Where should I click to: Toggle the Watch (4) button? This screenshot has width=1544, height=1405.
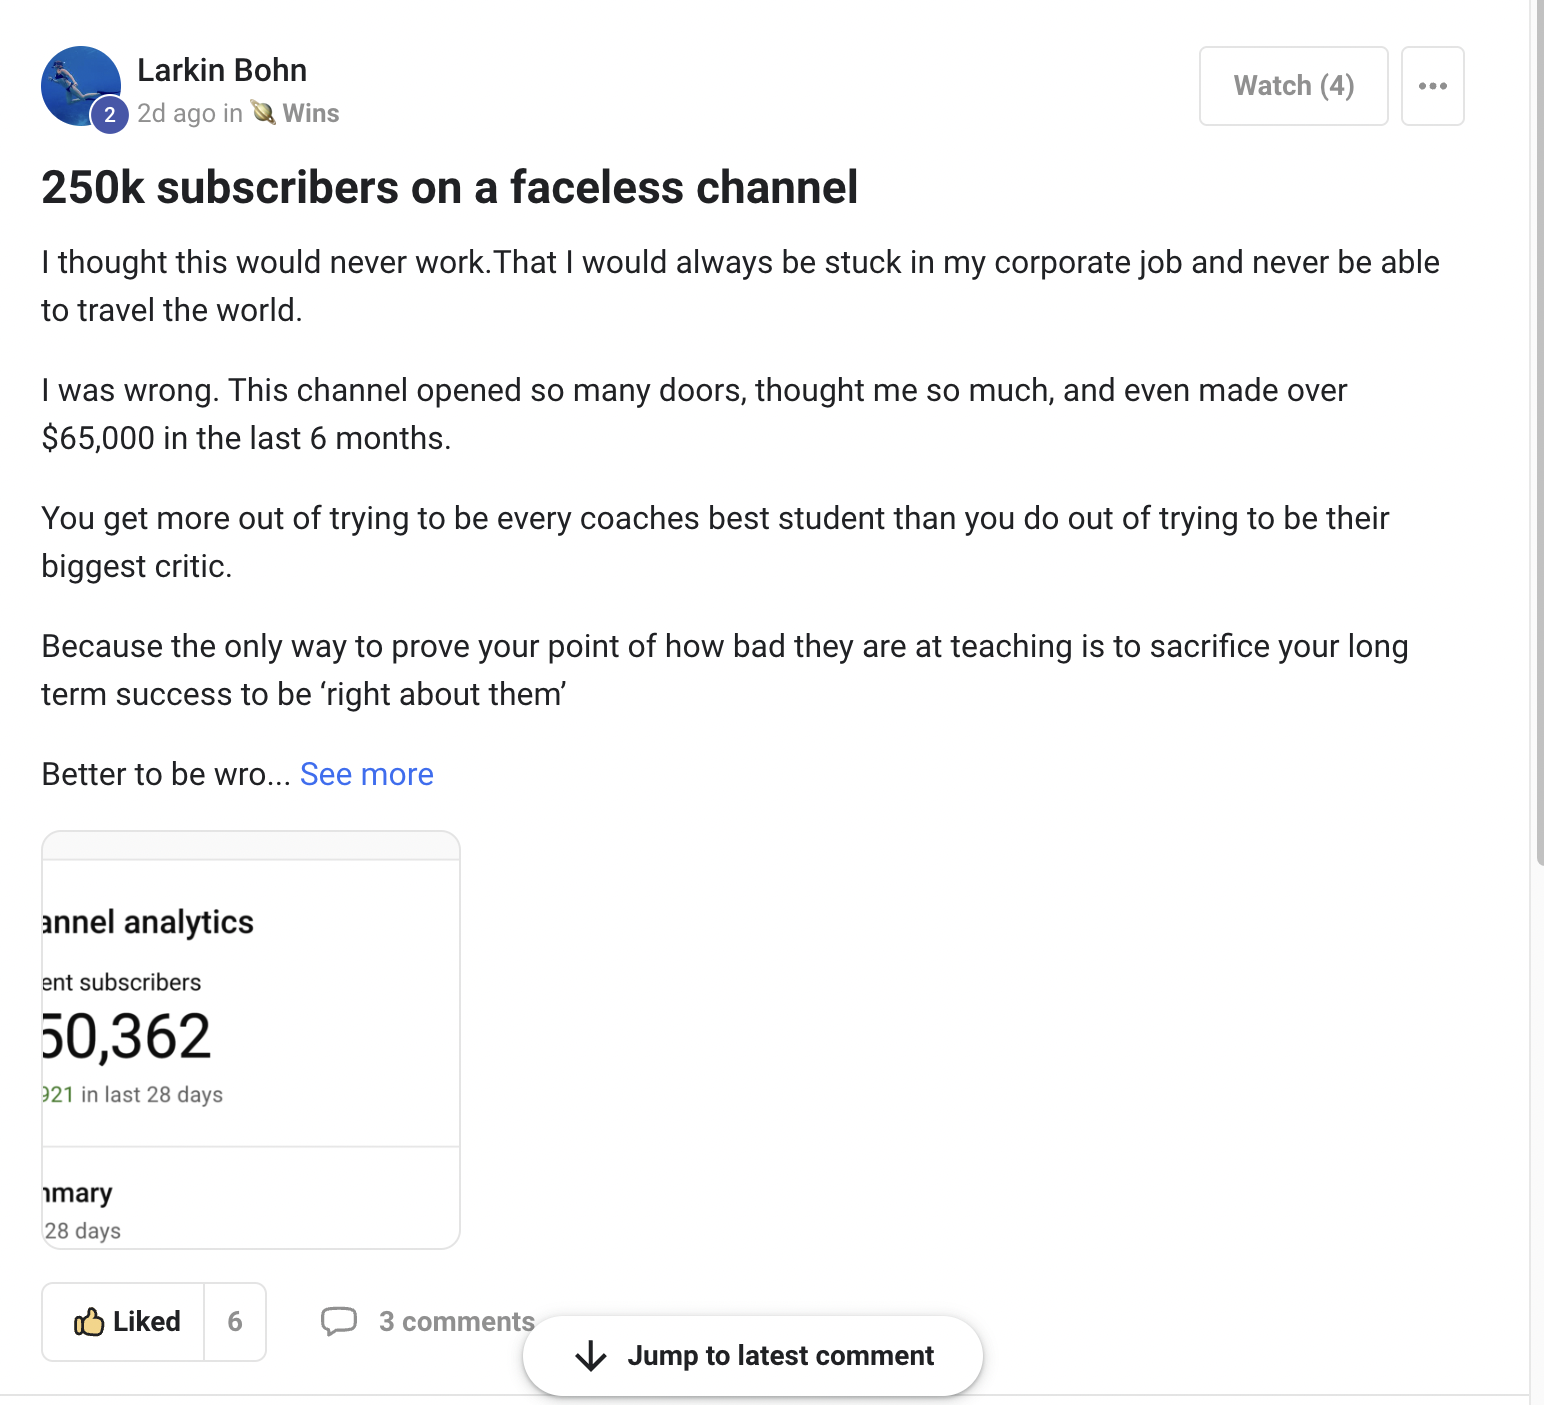click(x=1293, y=86)
